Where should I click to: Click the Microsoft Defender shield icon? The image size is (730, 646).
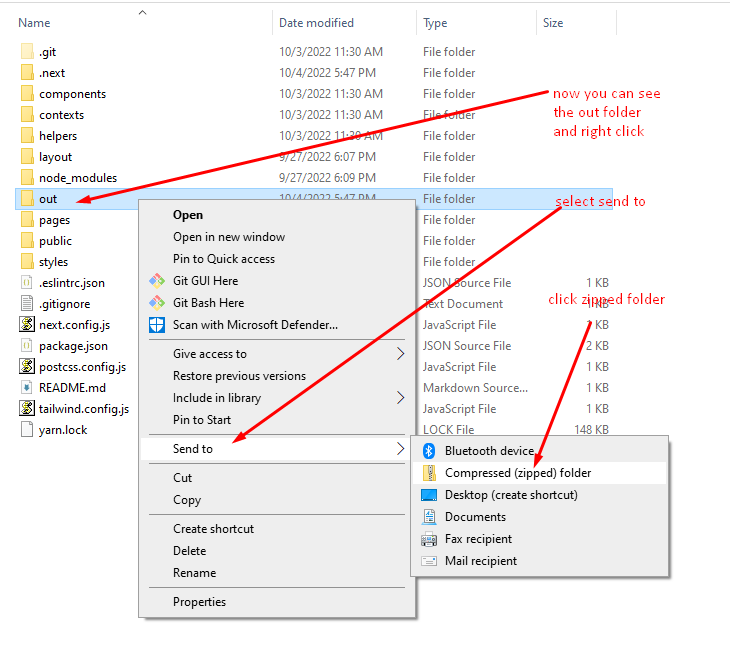(157, 325)
